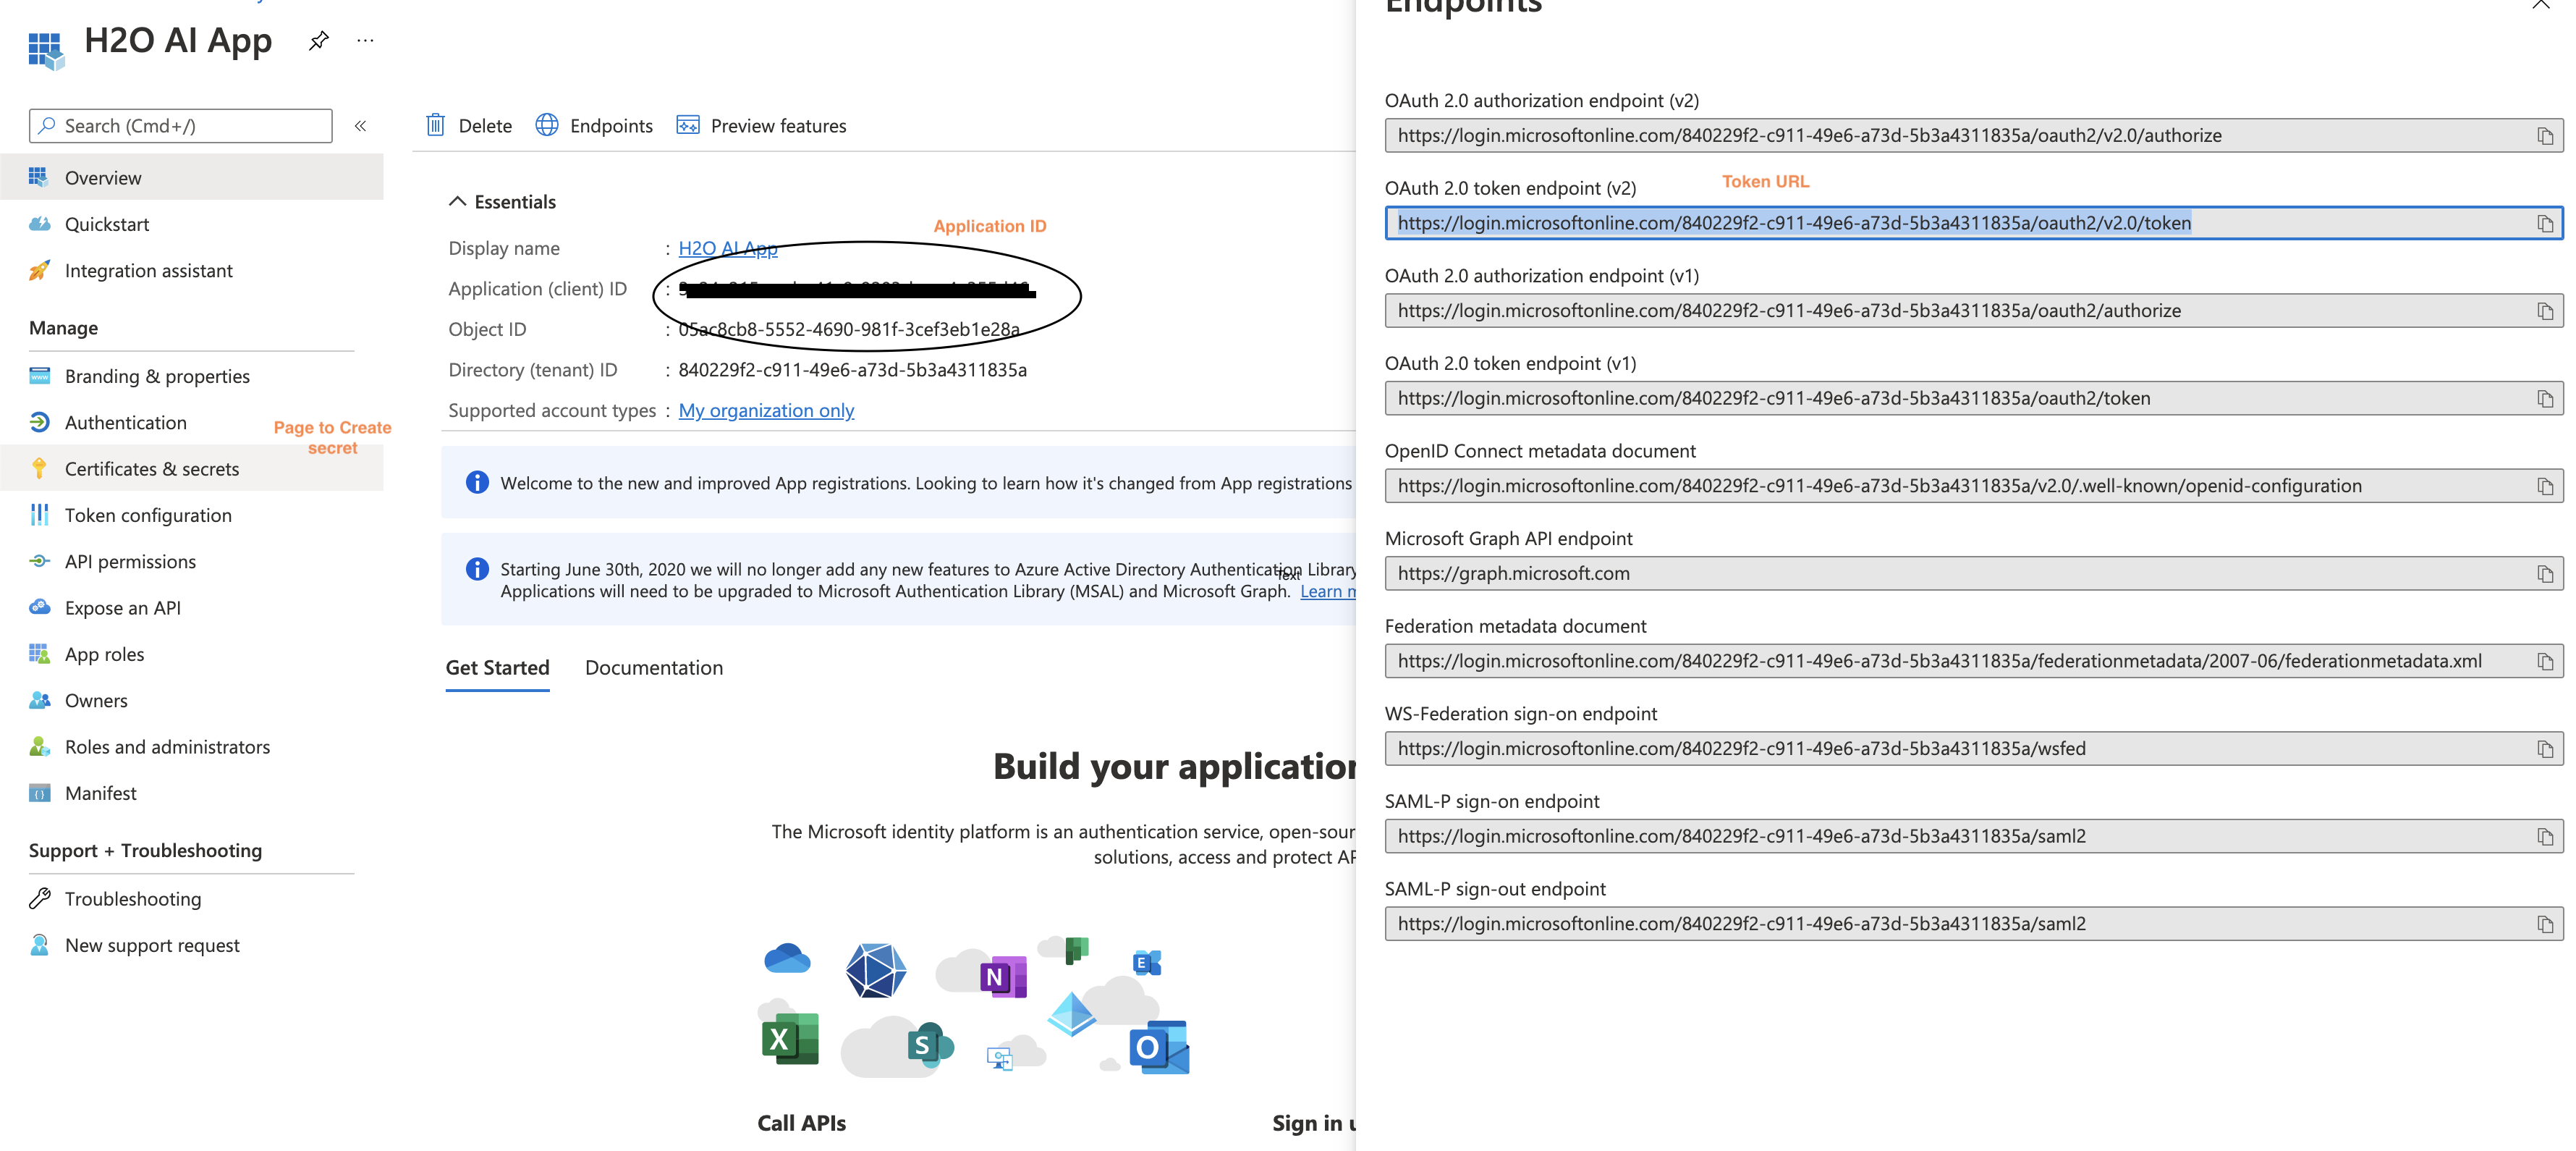This screenshot has width=2576, height=1151.
Task: Copy OpenID Connect metadata document URL
Action: pos(2545,486)
